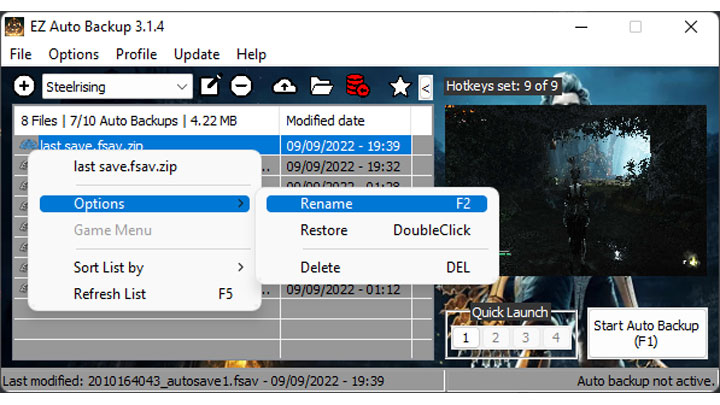The image size is (720, 405).
Task: Open the Profile menu
Action: (x=136, y=54)
